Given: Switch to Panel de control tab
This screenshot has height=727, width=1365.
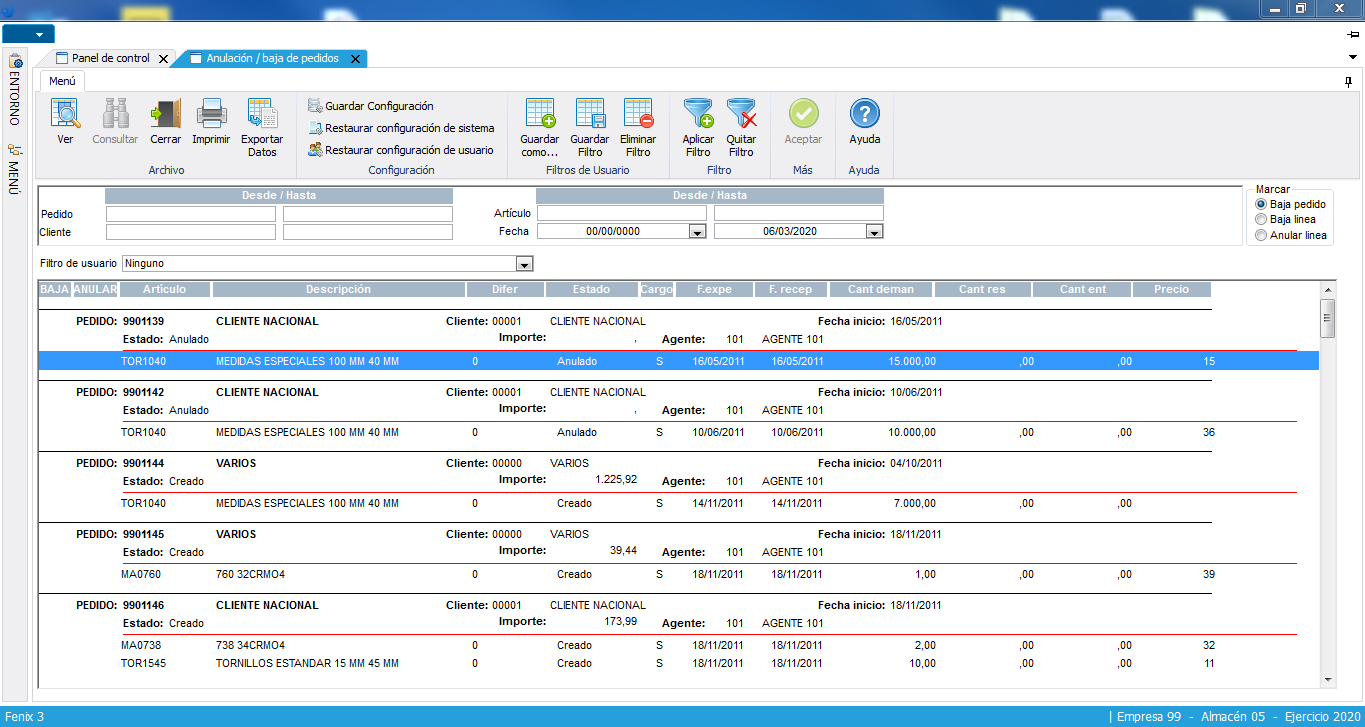Looking at the screenshot, I should click(110, 59).
